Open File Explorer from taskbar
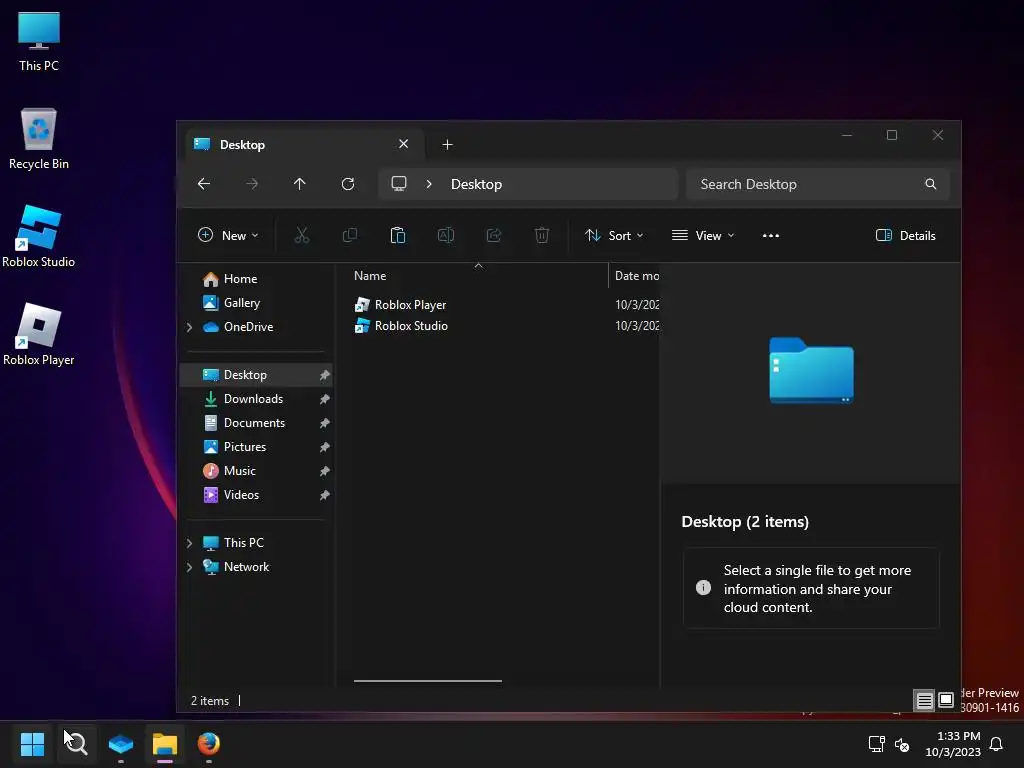Viewport: 1024px width, 768px height. click(x=165, y=744)
